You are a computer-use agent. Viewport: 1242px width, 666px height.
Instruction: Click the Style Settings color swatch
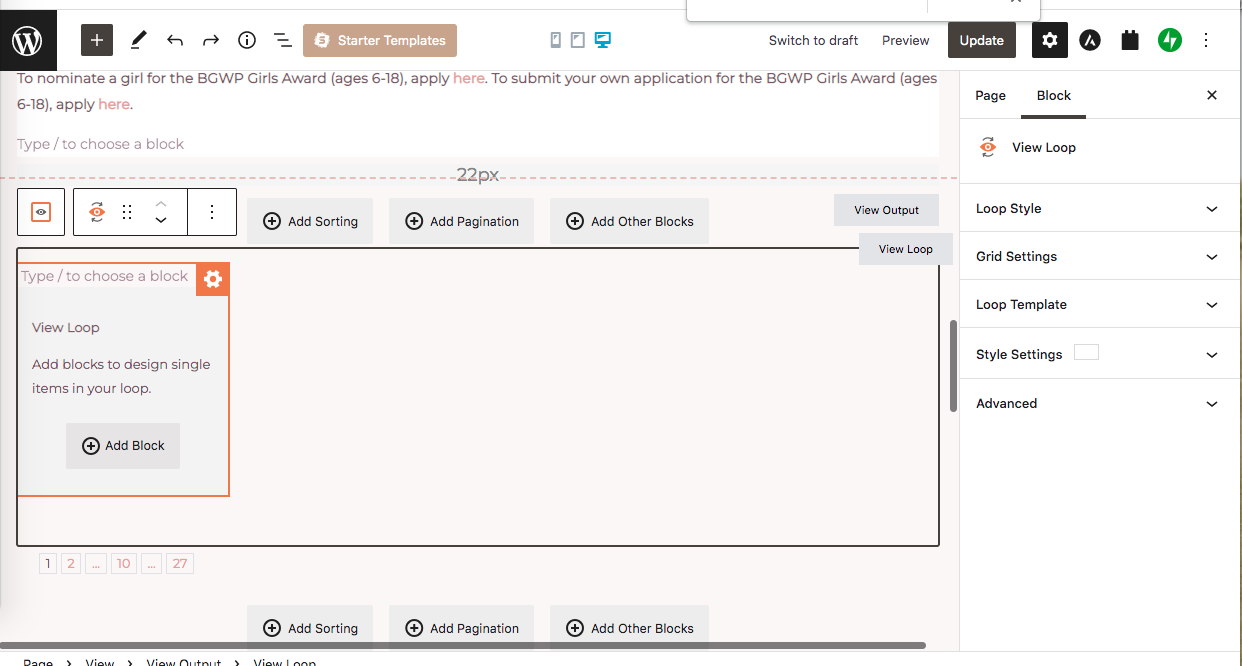click(1086, 353)
